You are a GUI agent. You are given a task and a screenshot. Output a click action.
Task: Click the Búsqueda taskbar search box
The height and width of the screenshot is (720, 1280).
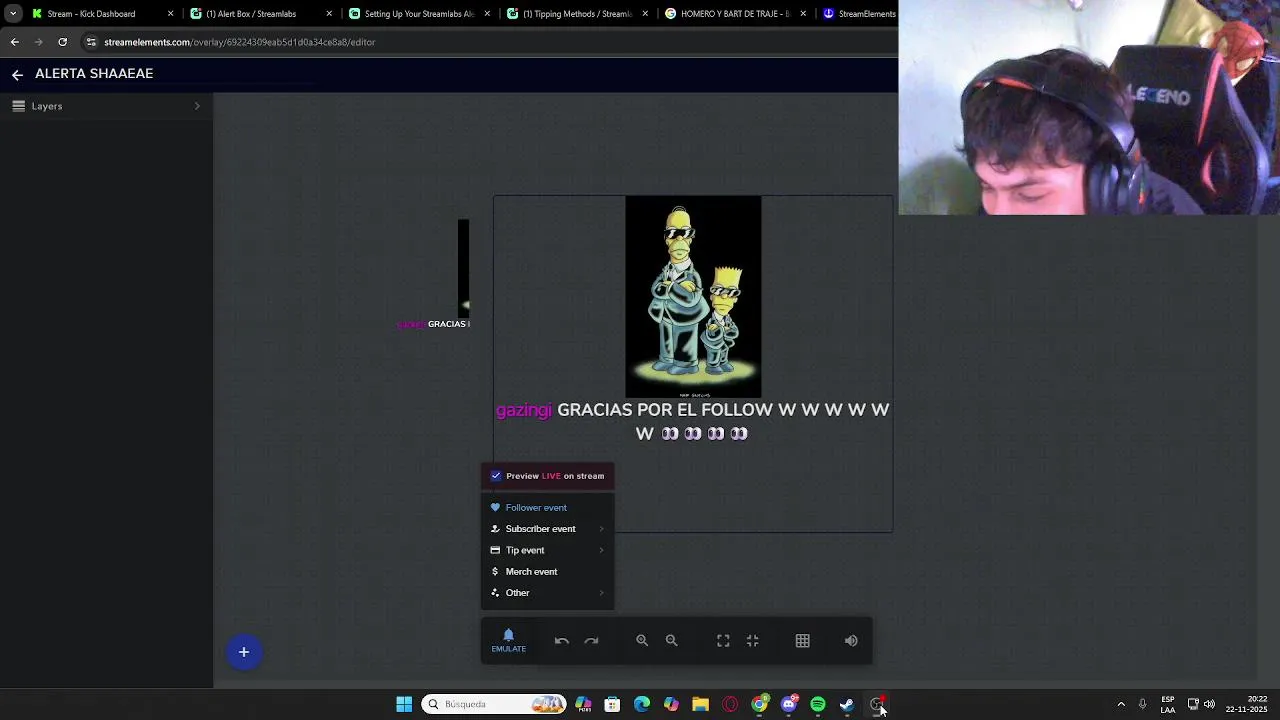click(494, 704)
